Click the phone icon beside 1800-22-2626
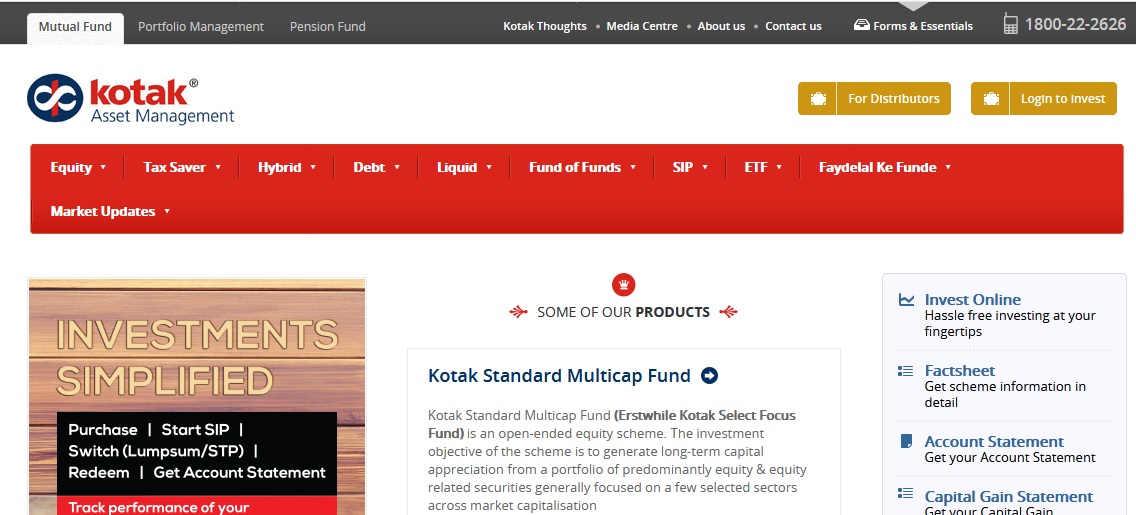 click(1010, 25)
